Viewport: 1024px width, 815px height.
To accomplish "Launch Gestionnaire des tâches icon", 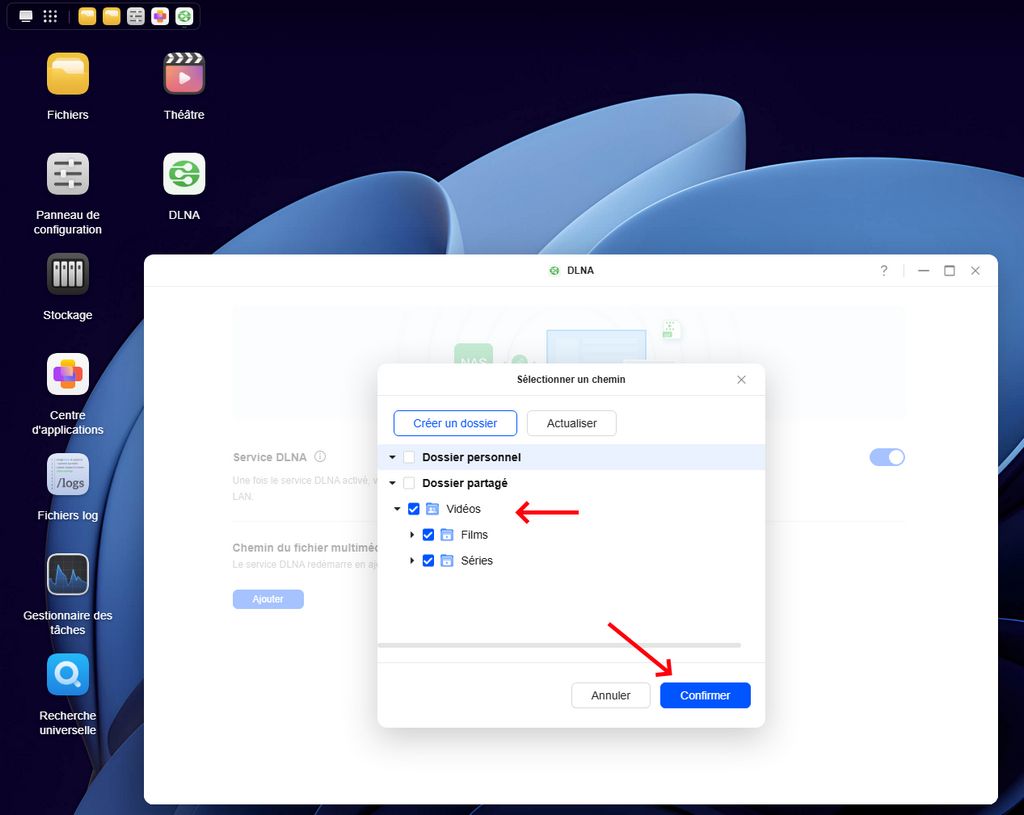I will [x=68, y=575].
